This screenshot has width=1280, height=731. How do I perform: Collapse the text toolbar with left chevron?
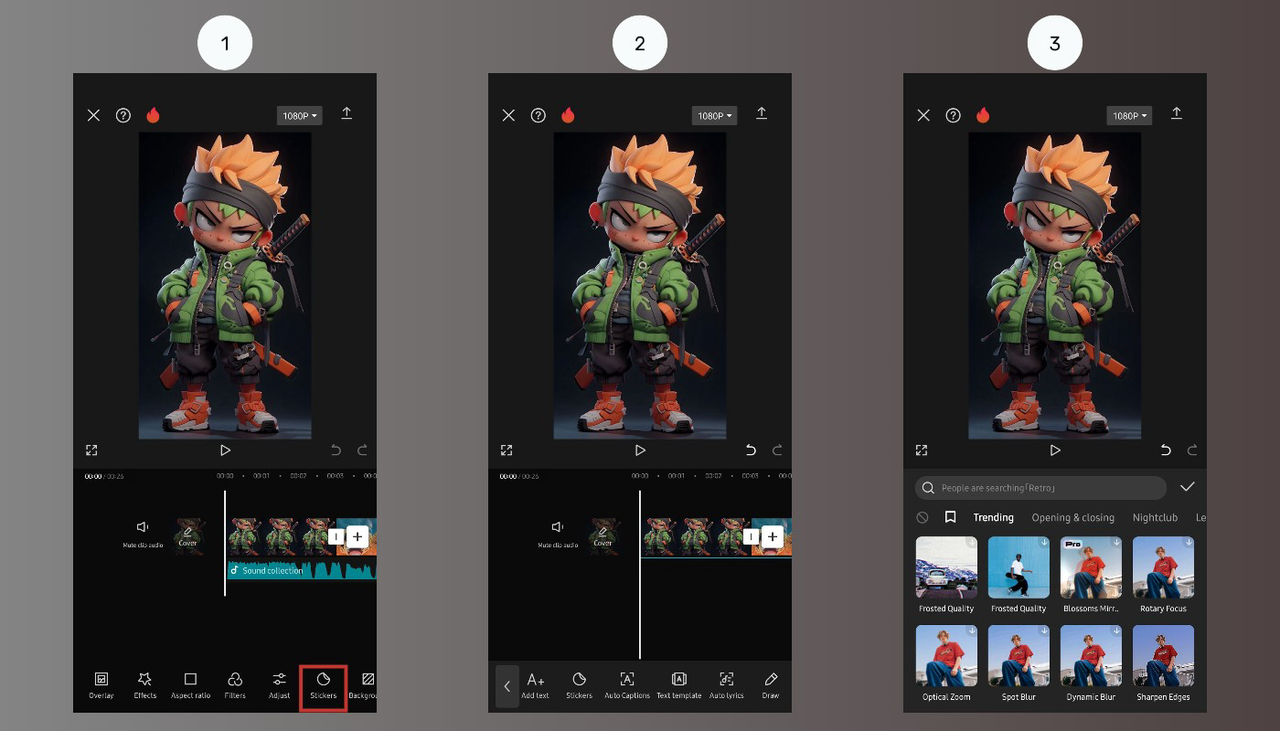point(507,685)
